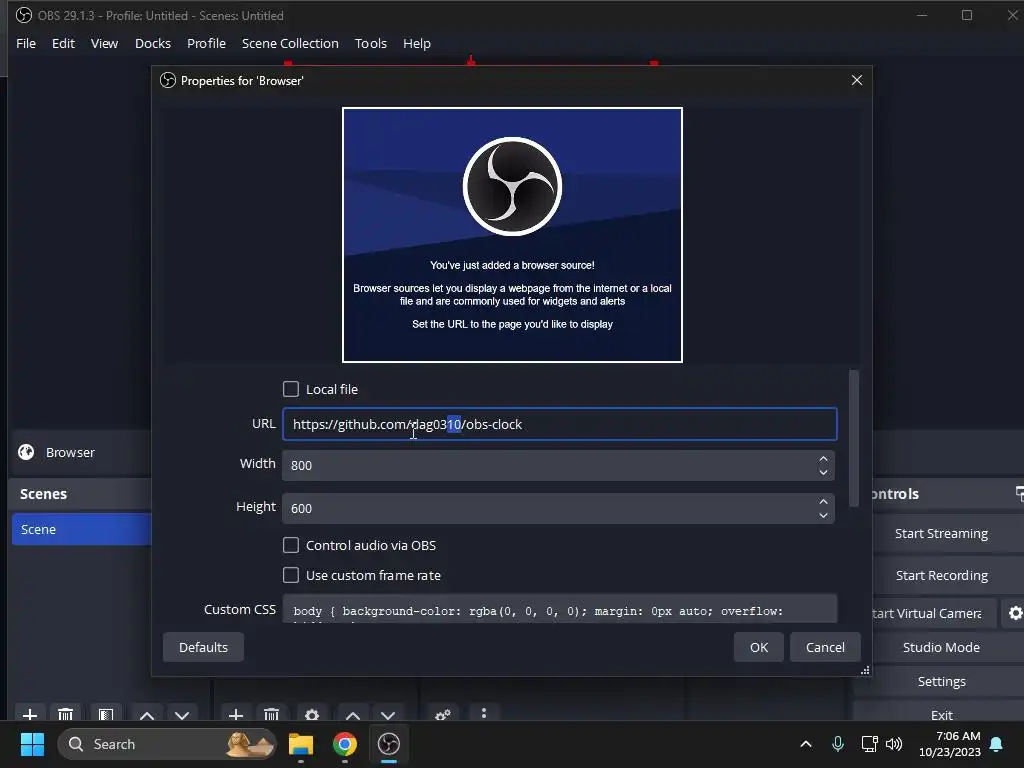Show hidden system tray icons
This screenshot has width=1024, height=768.
click(x=806, y=744)
